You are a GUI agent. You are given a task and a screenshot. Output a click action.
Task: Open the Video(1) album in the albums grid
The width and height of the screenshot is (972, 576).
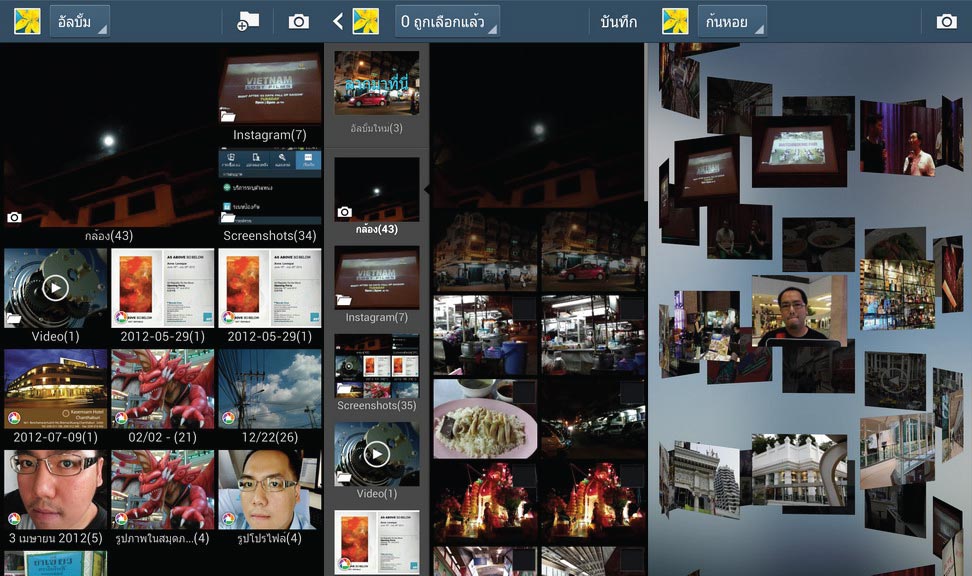[x=56, y=296]
